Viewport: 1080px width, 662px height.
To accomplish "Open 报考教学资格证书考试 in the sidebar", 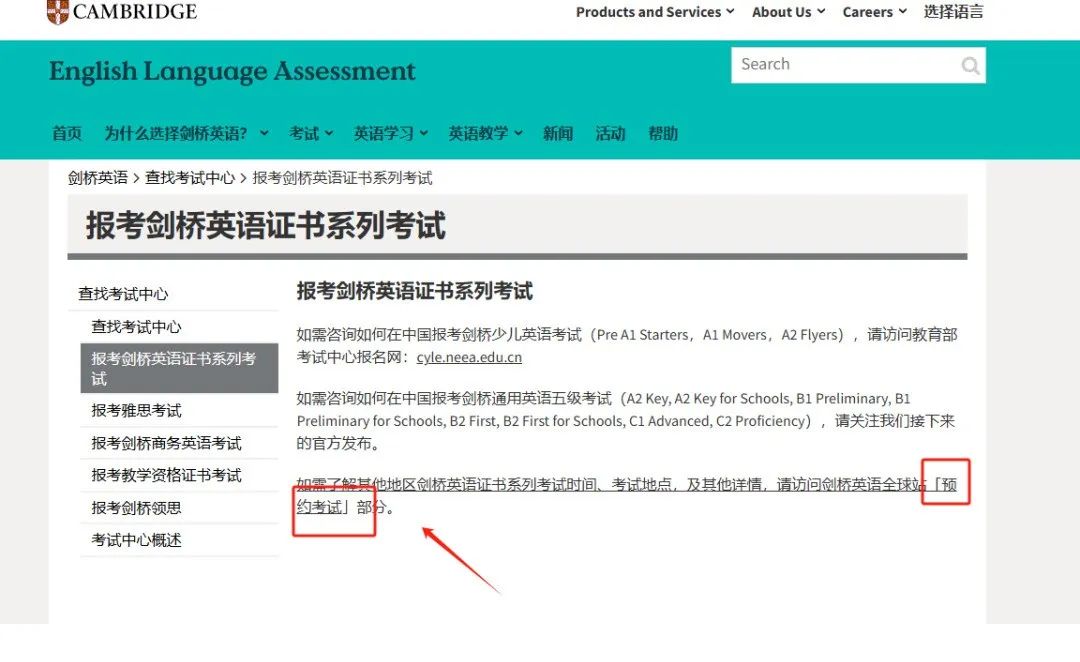I will [x=167, y=475].
